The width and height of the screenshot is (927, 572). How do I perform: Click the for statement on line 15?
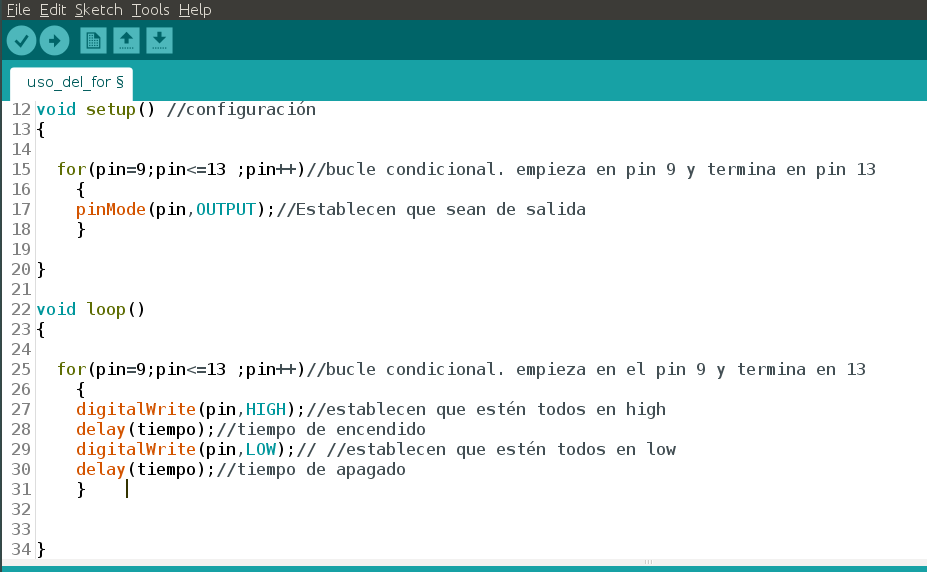tap(181, 170)
